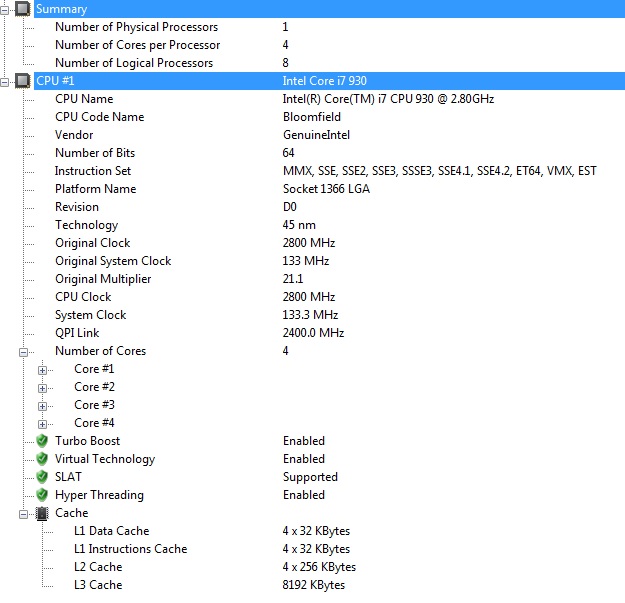Click the value 2400.0 MHz

point(313,333)
